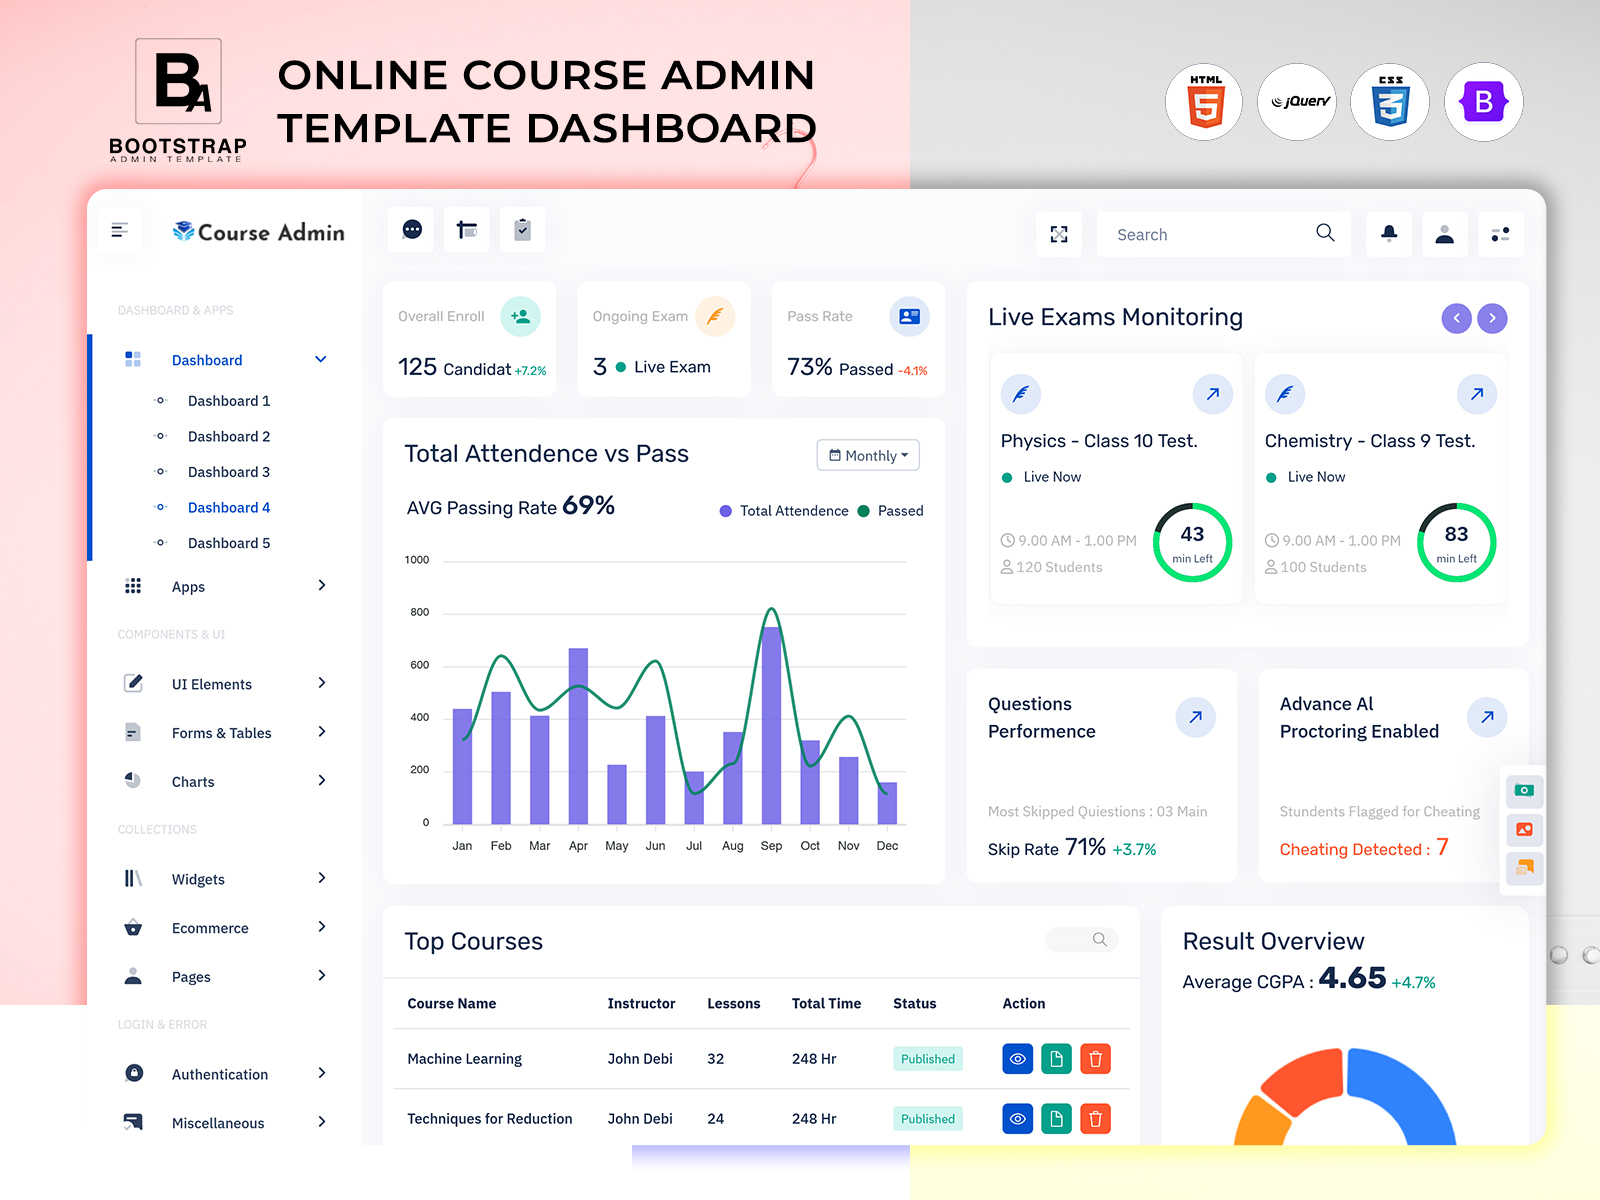Expand the Ecommerce sidebar menu
1600x1200 pixels.
point(225,928)
